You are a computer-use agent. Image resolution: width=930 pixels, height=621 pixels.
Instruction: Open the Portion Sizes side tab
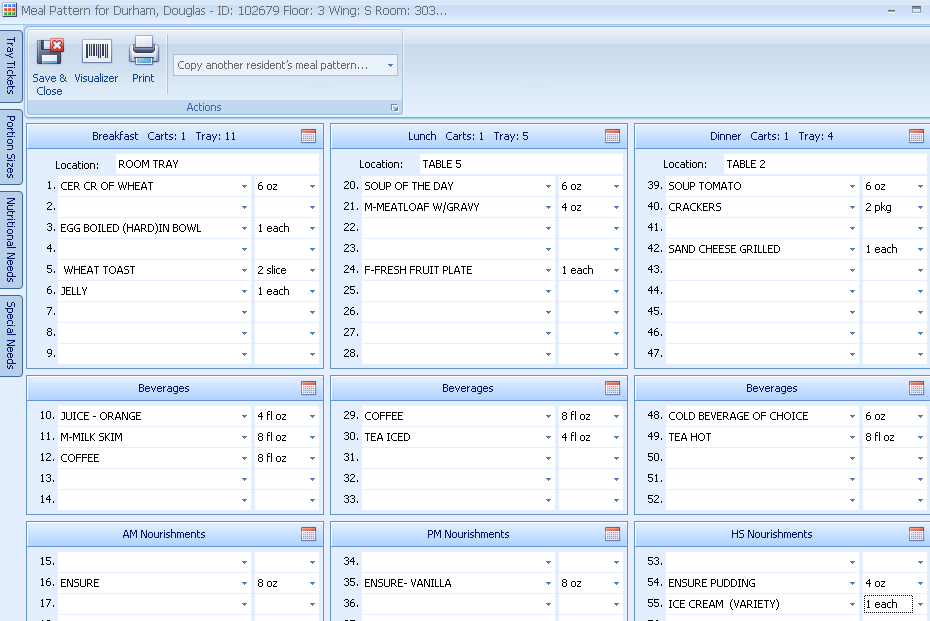11,147
